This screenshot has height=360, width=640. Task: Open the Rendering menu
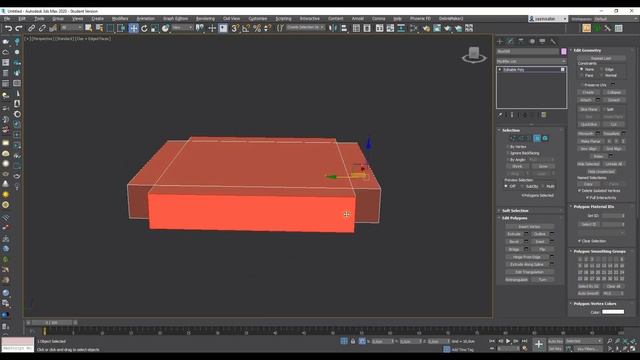pos(205,19)
